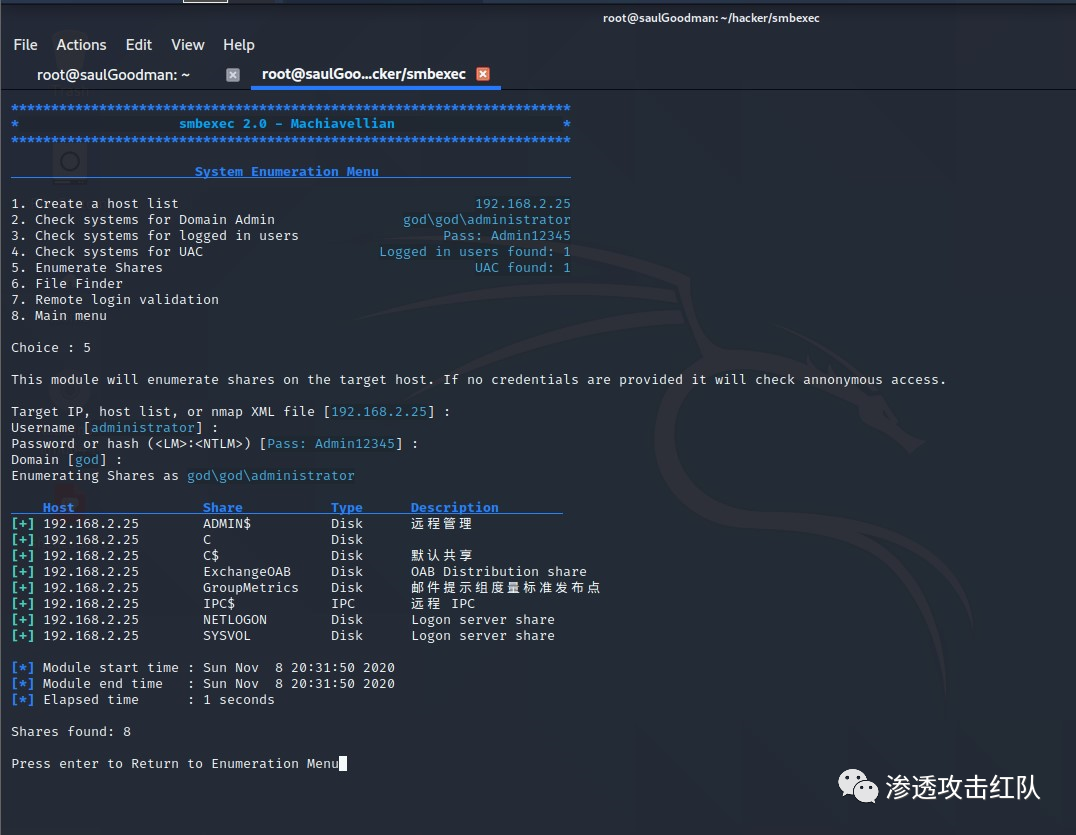Close the root@saulGoodman: ~ tab with its gray X
The height and width of the screenshot is (835, 1076).
click(x=233, y=75)
